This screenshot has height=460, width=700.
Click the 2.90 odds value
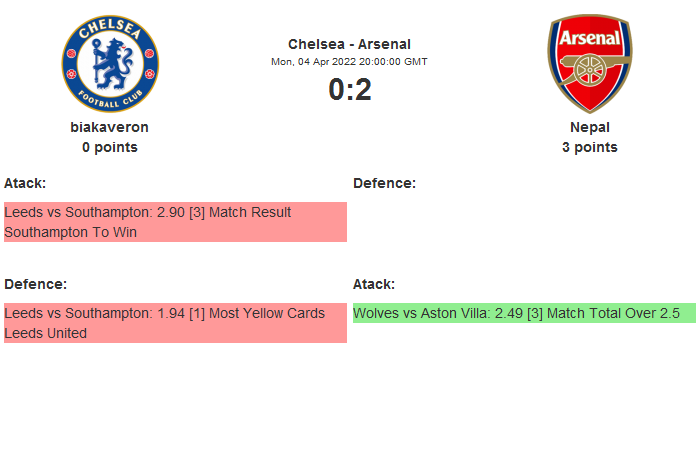[x=172, y=212]
